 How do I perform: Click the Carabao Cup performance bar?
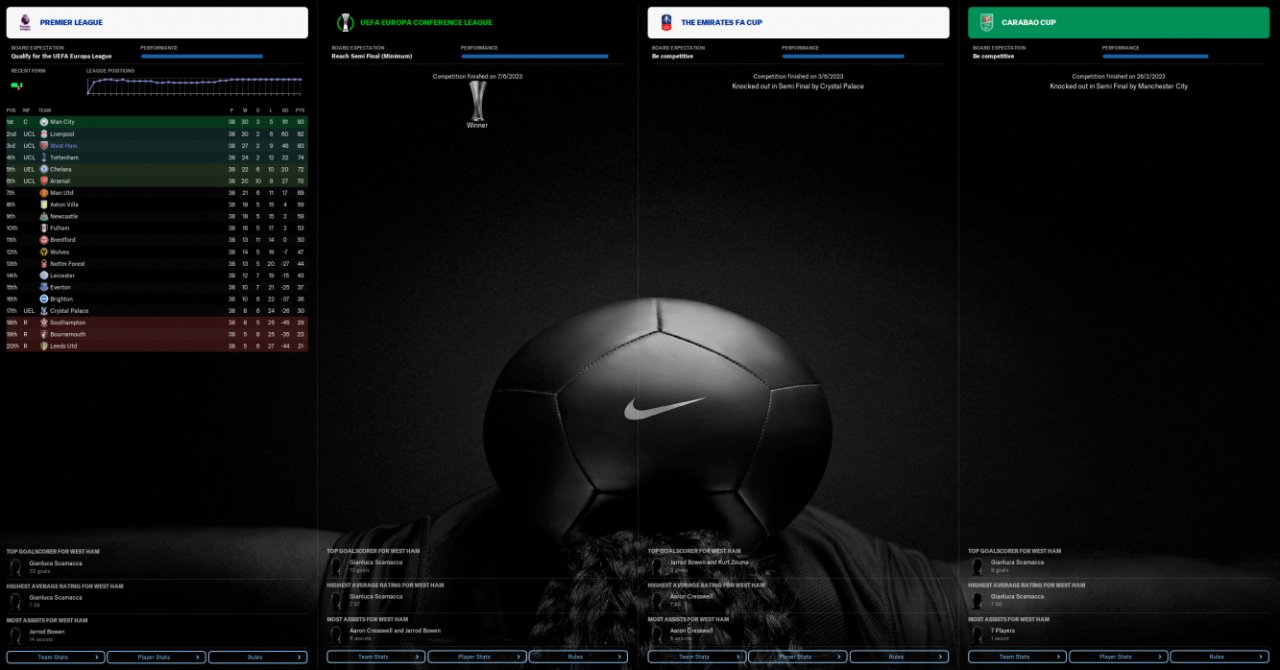tap(1155, 57)
